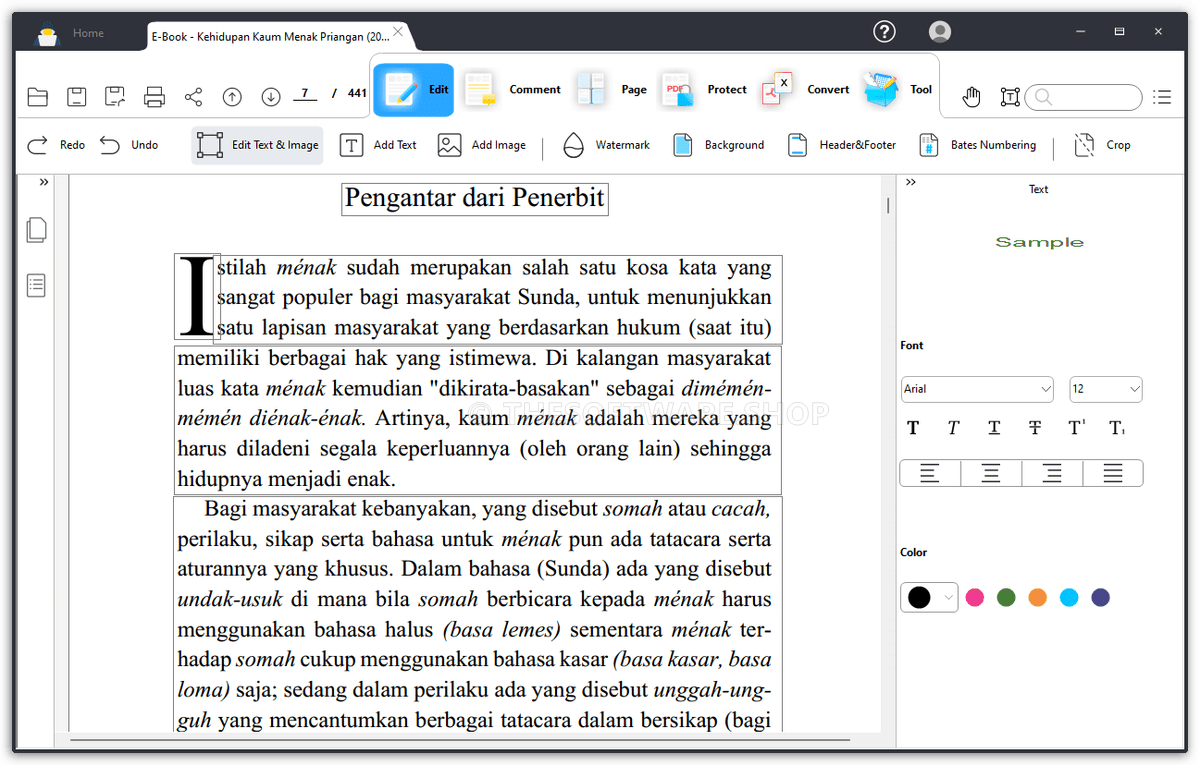Screen dimensions: 1200x765
Task: Switch to the Protect tab
Action: point(703,90)
